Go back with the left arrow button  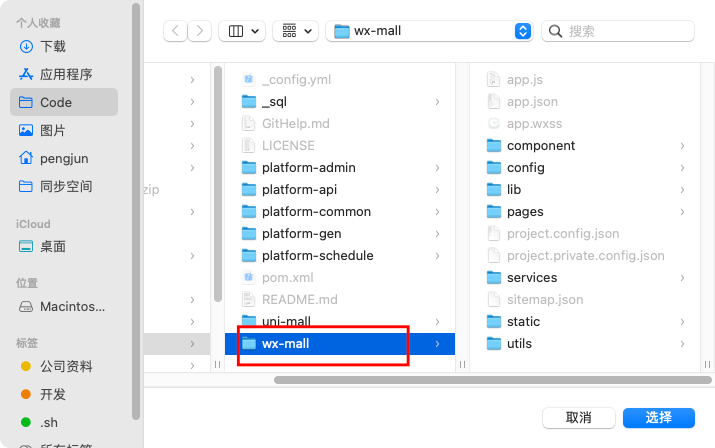pos(175,31)
